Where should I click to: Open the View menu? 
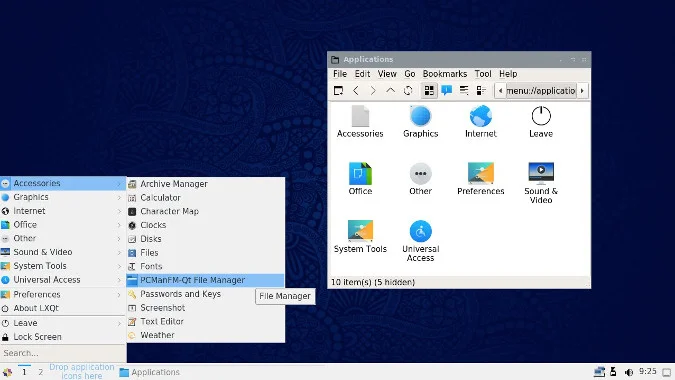(x=387, y=74)
